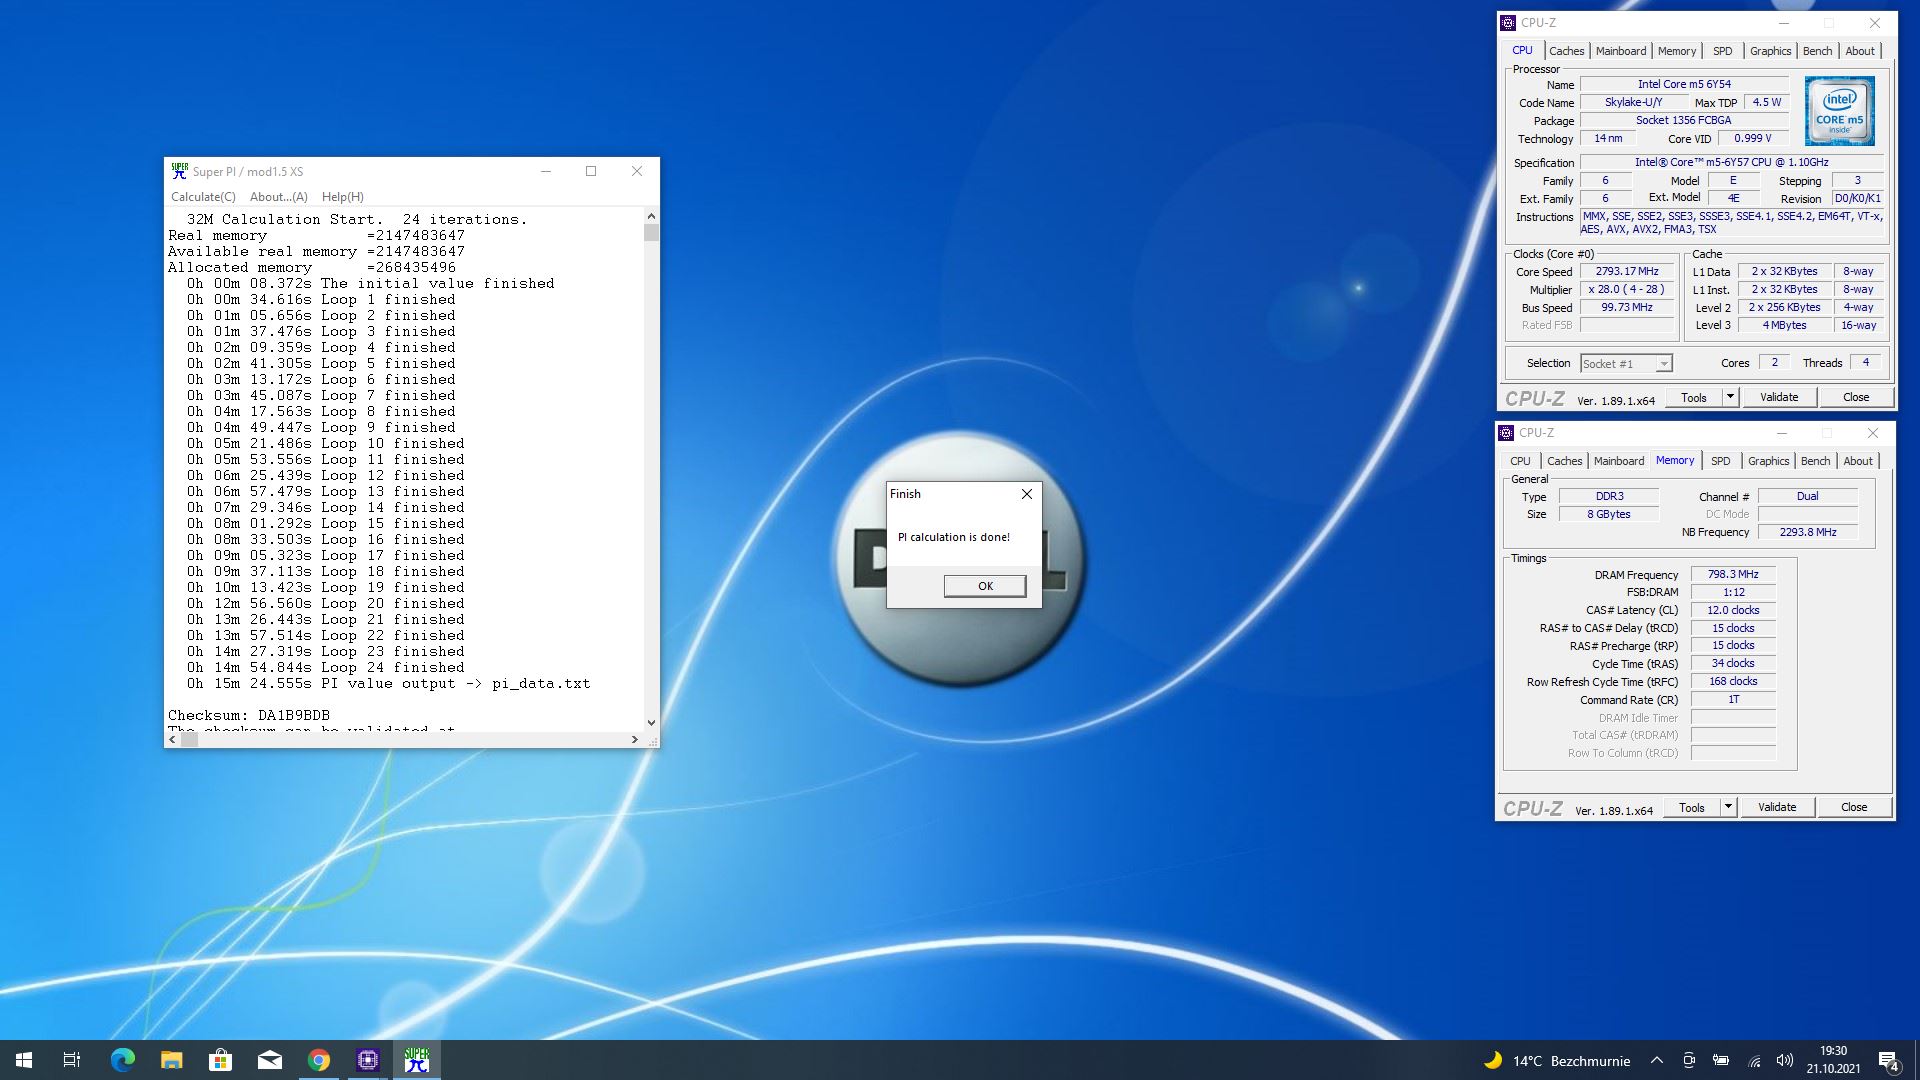The width and height of the screenshot is (1920, 1080).
Task: Launch Microsoft Edge from taskbar
Action: tap(122, 1060)
